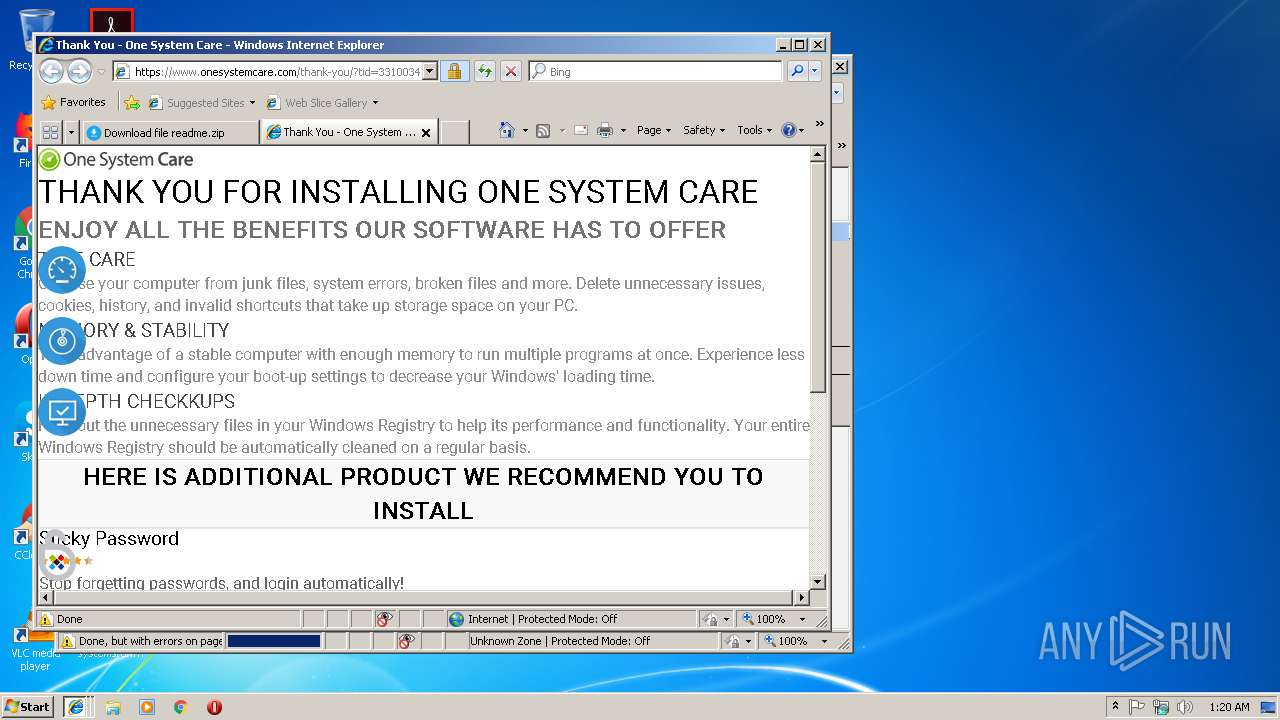This screenshot has width=1280, height=720.
Task: Click the In-Depth Checkups monitor icon
Action: click(62, 411)
